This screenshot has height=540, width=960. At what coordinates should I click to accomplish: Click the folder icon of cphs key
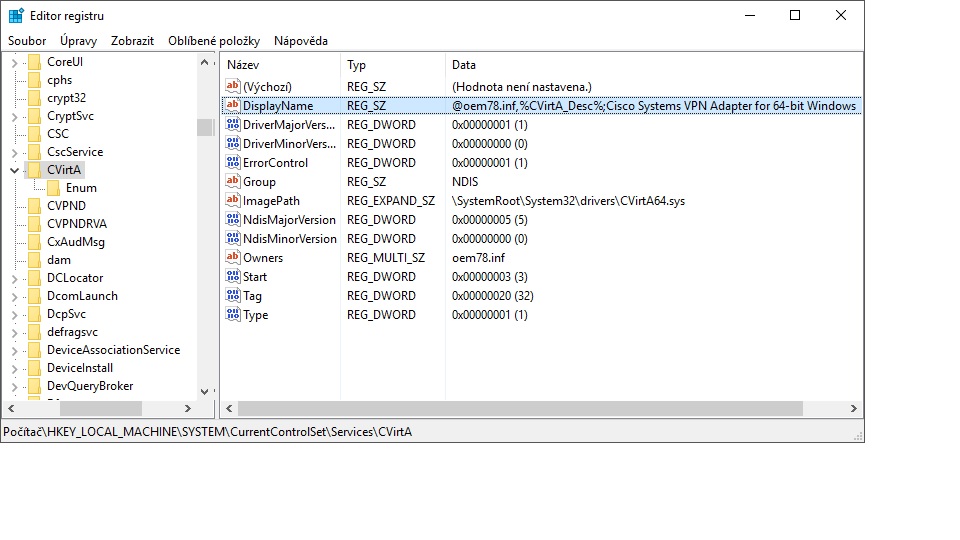click(x=35, y=80)
